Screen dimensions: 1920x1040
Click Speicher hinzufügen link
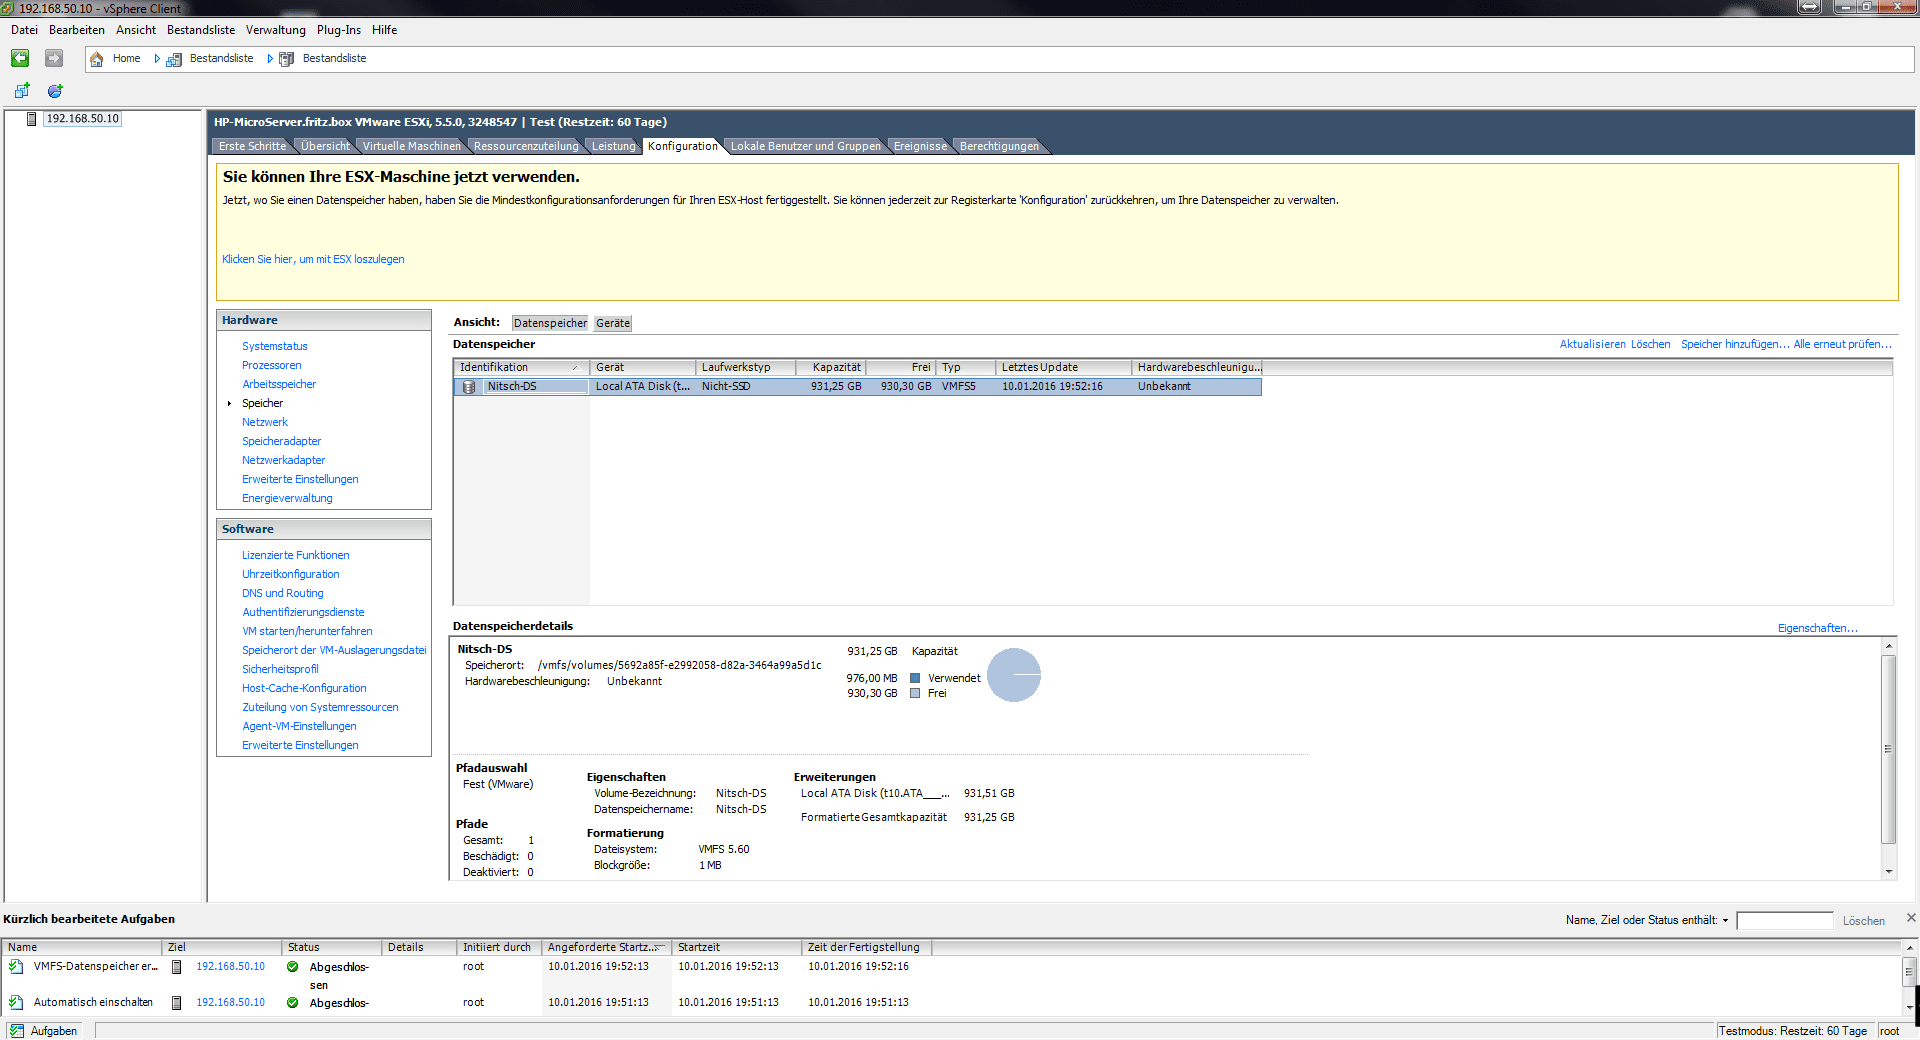click(x=1734, y=344)
